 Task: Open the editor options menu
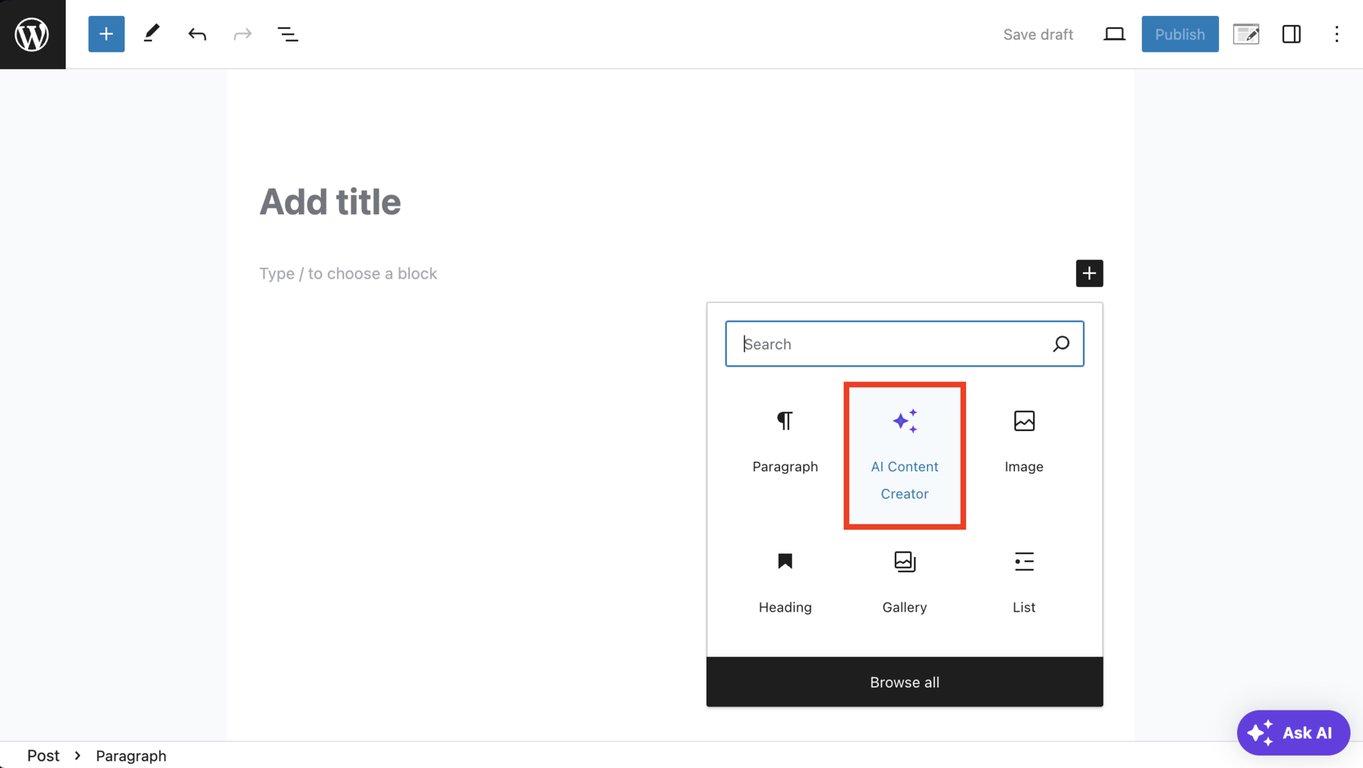pos(1336,33)
